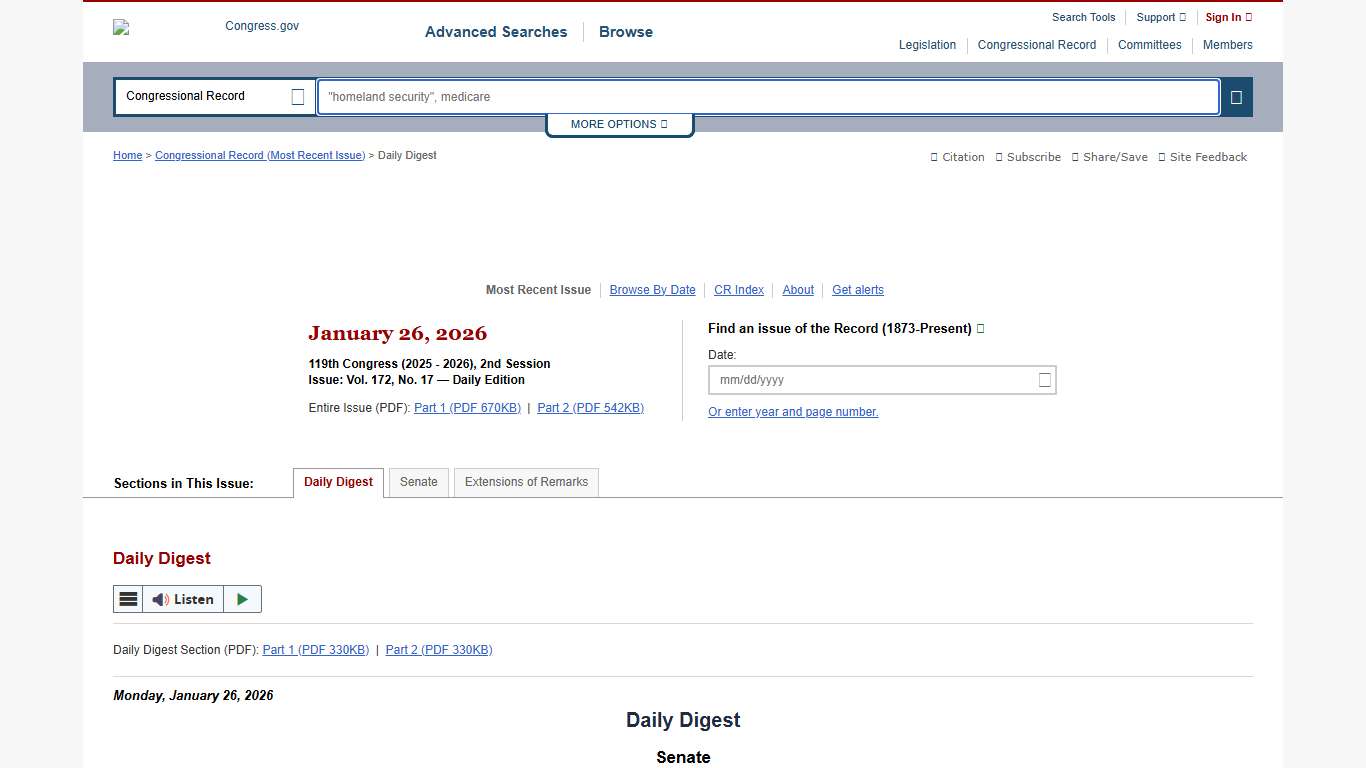This screenshot has height=768, width=1366.
Task: Click the mm/dd/yyyy date input field
Action: pyautogui.click(x=870, y=380)
